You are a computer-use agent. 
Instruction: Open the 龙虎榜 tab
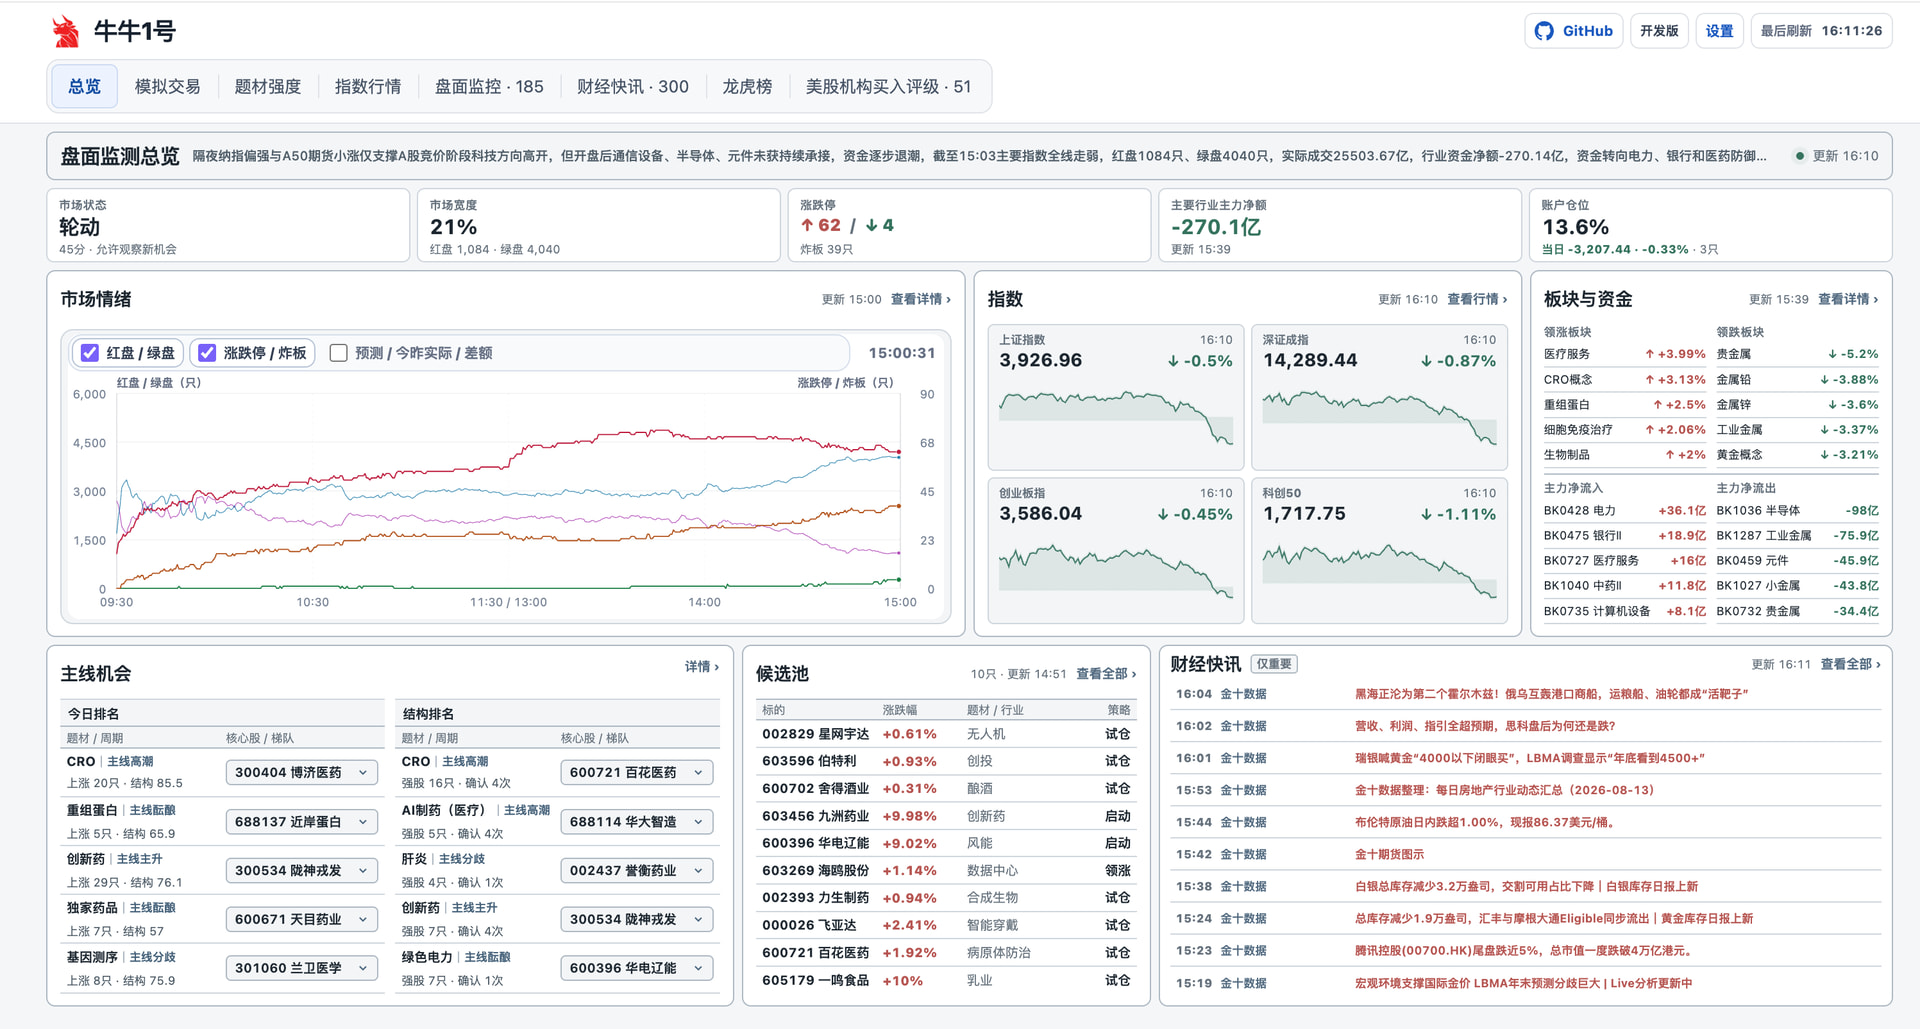point(747,87)
